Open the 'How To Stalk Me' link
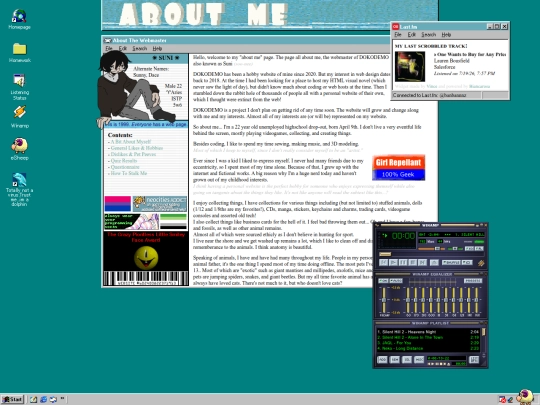The height and width of the screenshot is (405, 540). [129, 173]
